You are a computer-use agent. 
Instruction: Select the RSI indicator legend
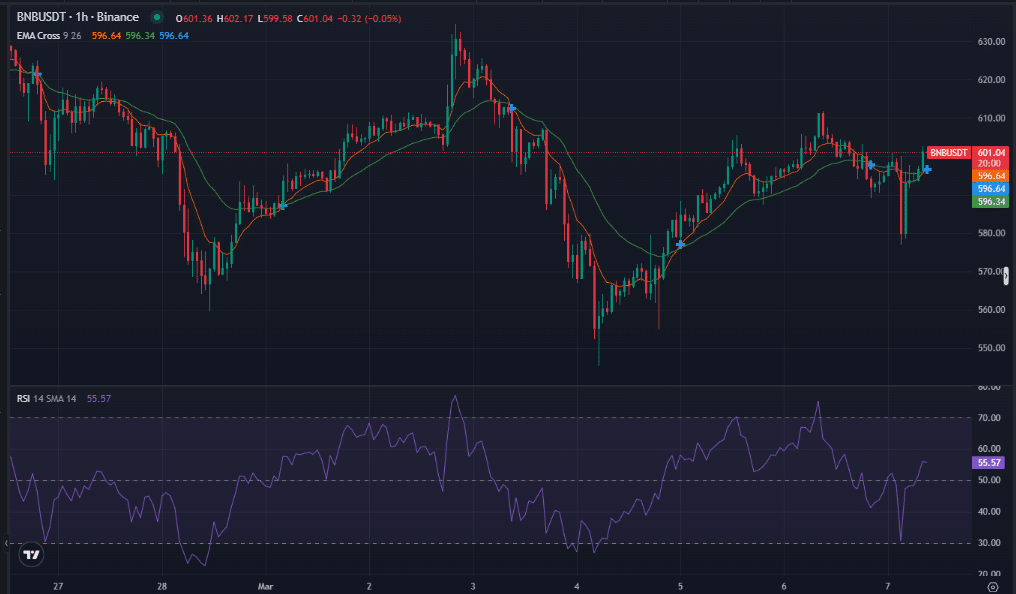pyautogui.click(x=46, y=398)
